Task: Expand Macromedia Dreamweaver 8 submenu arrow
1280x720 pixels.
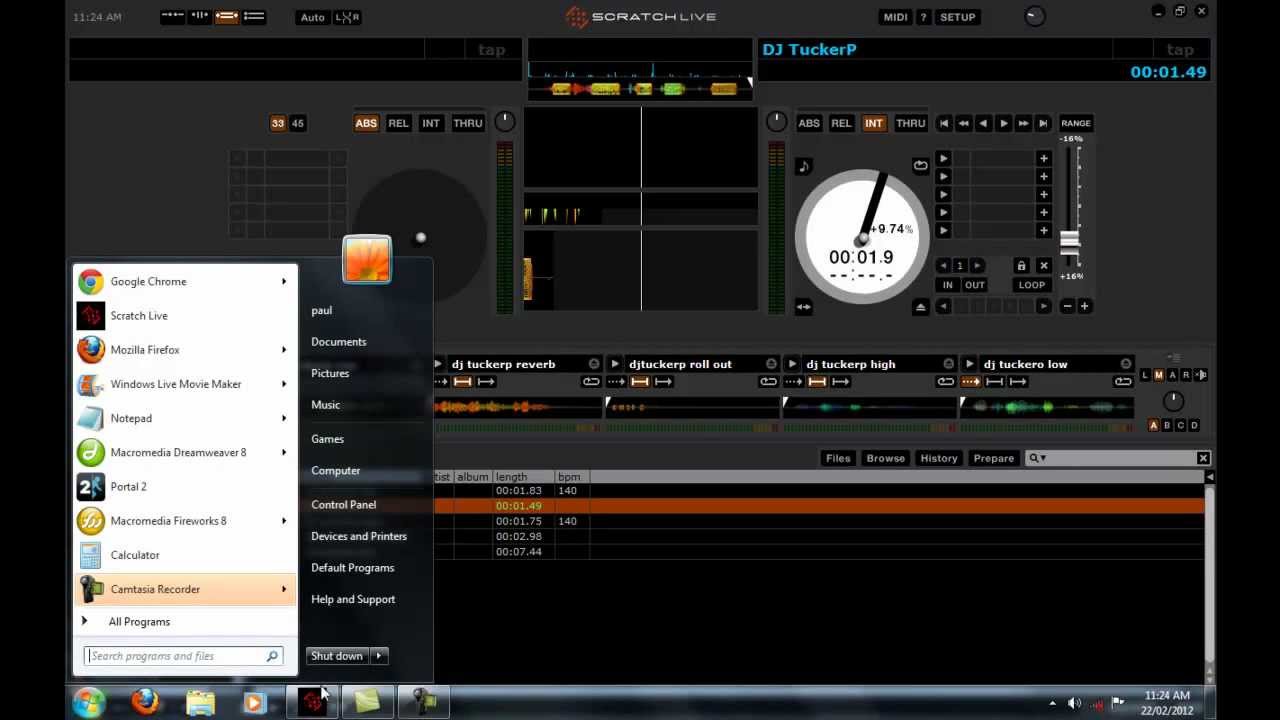Action: (x=284, y=452)
